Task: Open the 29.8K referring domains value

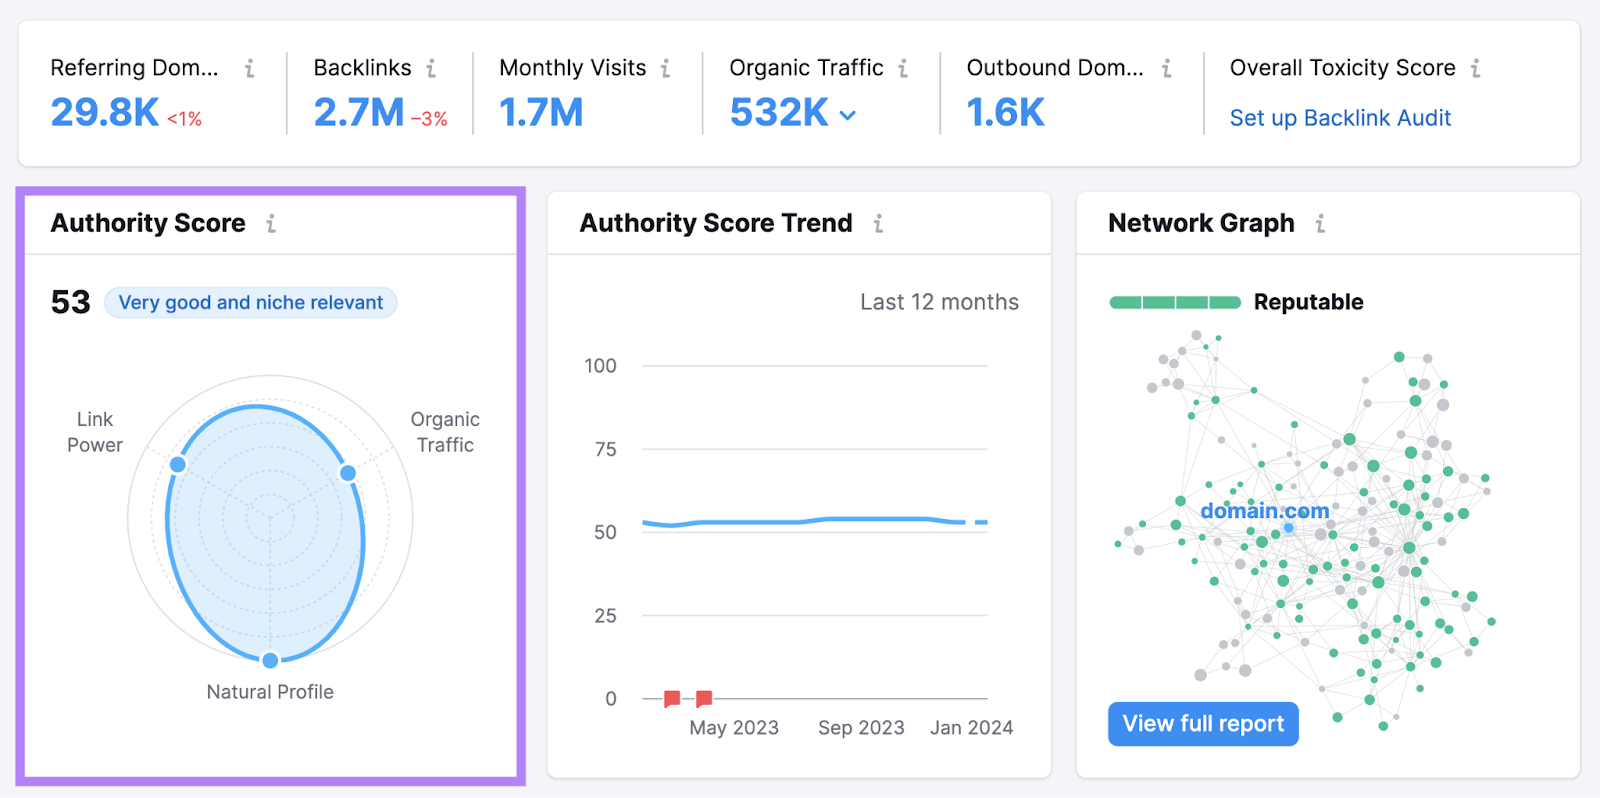Action: pyautogui.click(x=105, y=113)
